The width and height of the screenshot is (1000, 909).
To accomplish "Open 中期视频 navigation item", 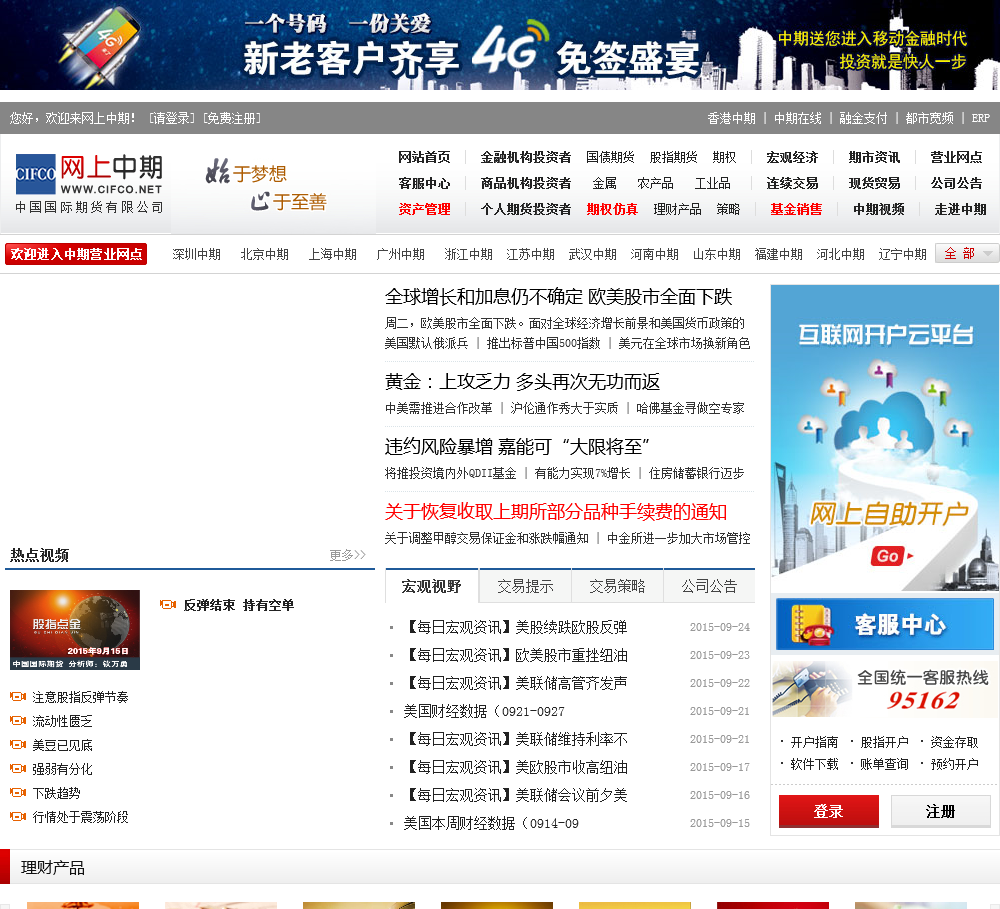I will [879, 209].
